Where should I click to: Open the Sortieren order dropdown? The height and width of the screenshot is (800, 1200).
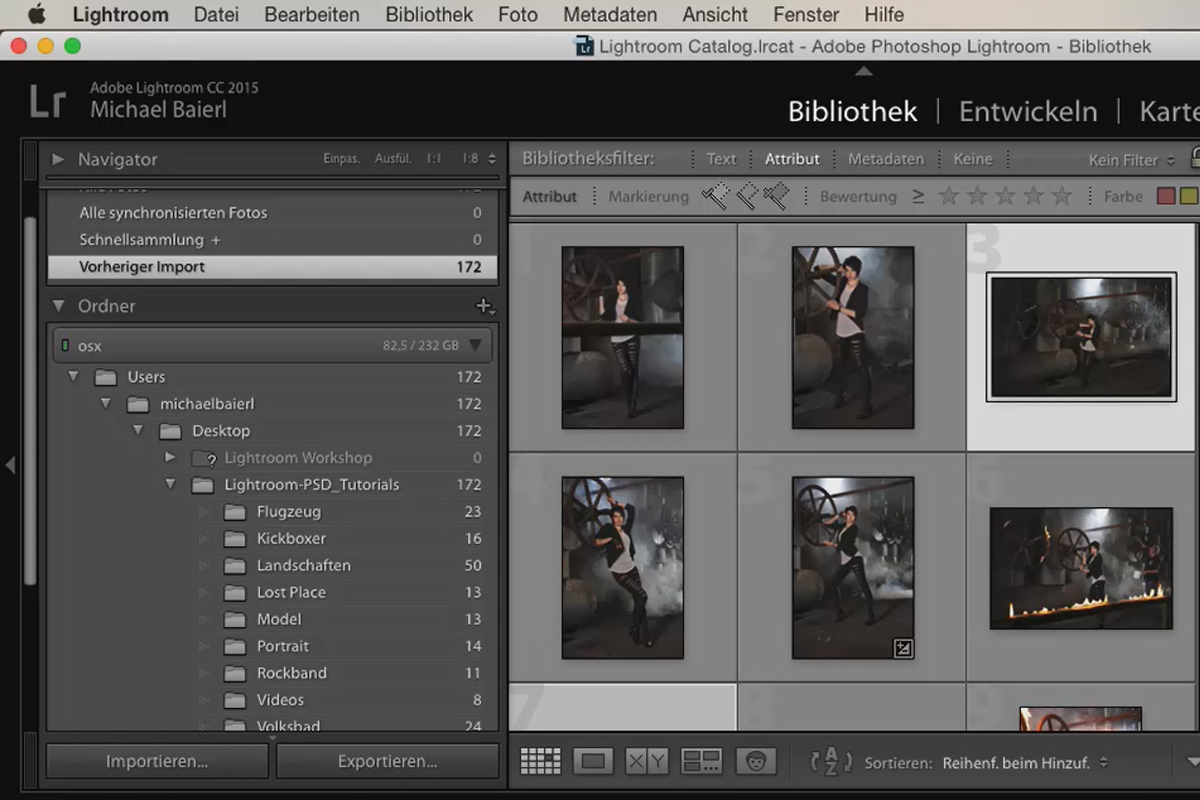pos(1025,762)
